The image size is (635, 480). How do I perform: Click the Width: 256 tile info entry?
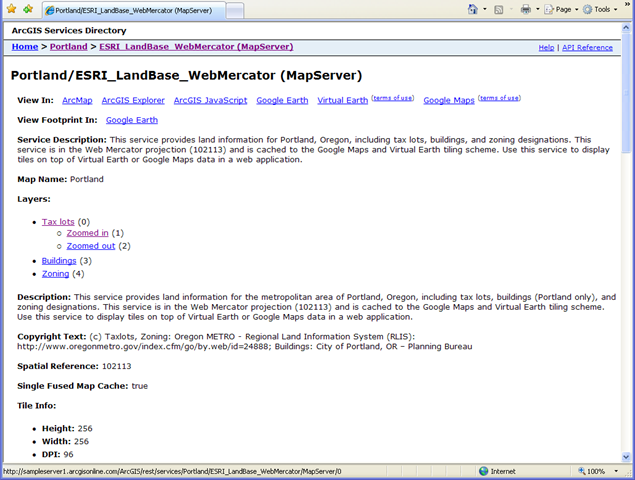tap(65, 442)
